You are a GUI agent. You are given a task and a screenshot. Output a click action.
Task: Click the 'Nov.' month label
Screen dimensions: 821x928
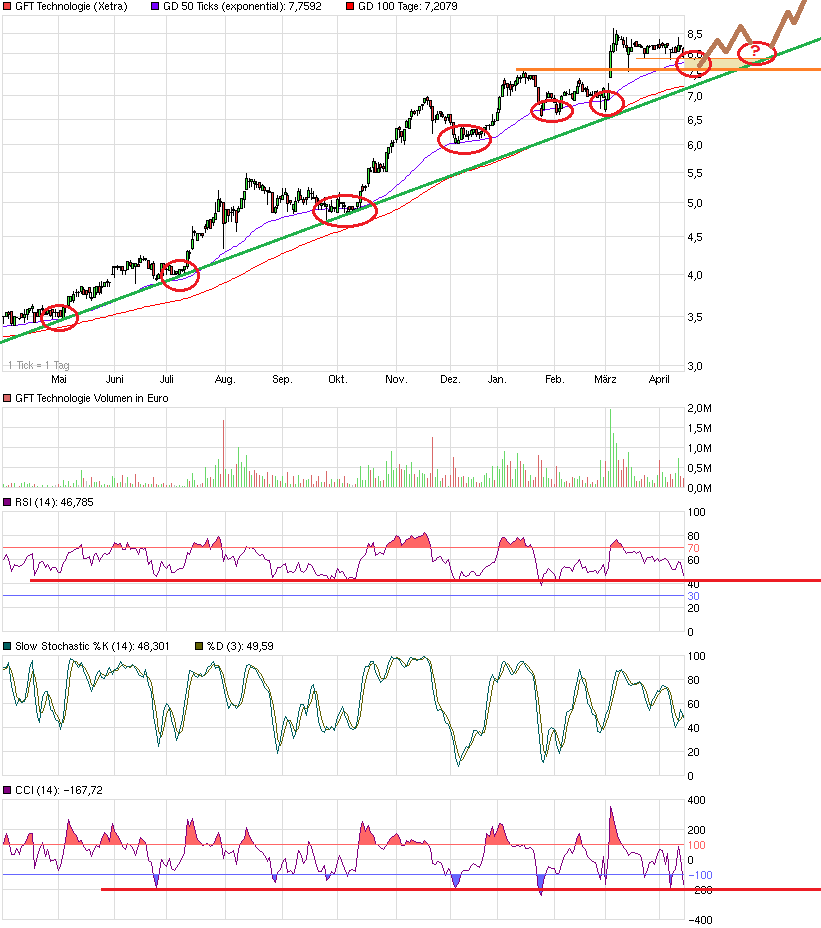point(396,379)
